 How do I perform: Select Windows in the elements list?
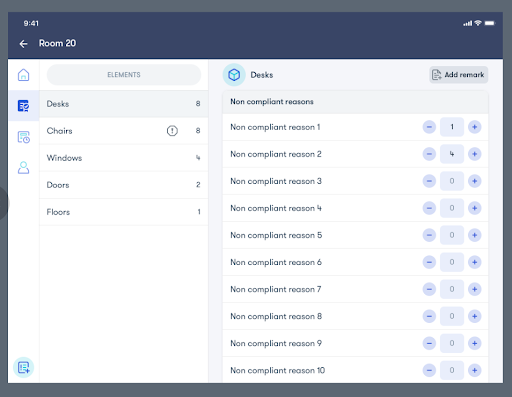point(124,158)
